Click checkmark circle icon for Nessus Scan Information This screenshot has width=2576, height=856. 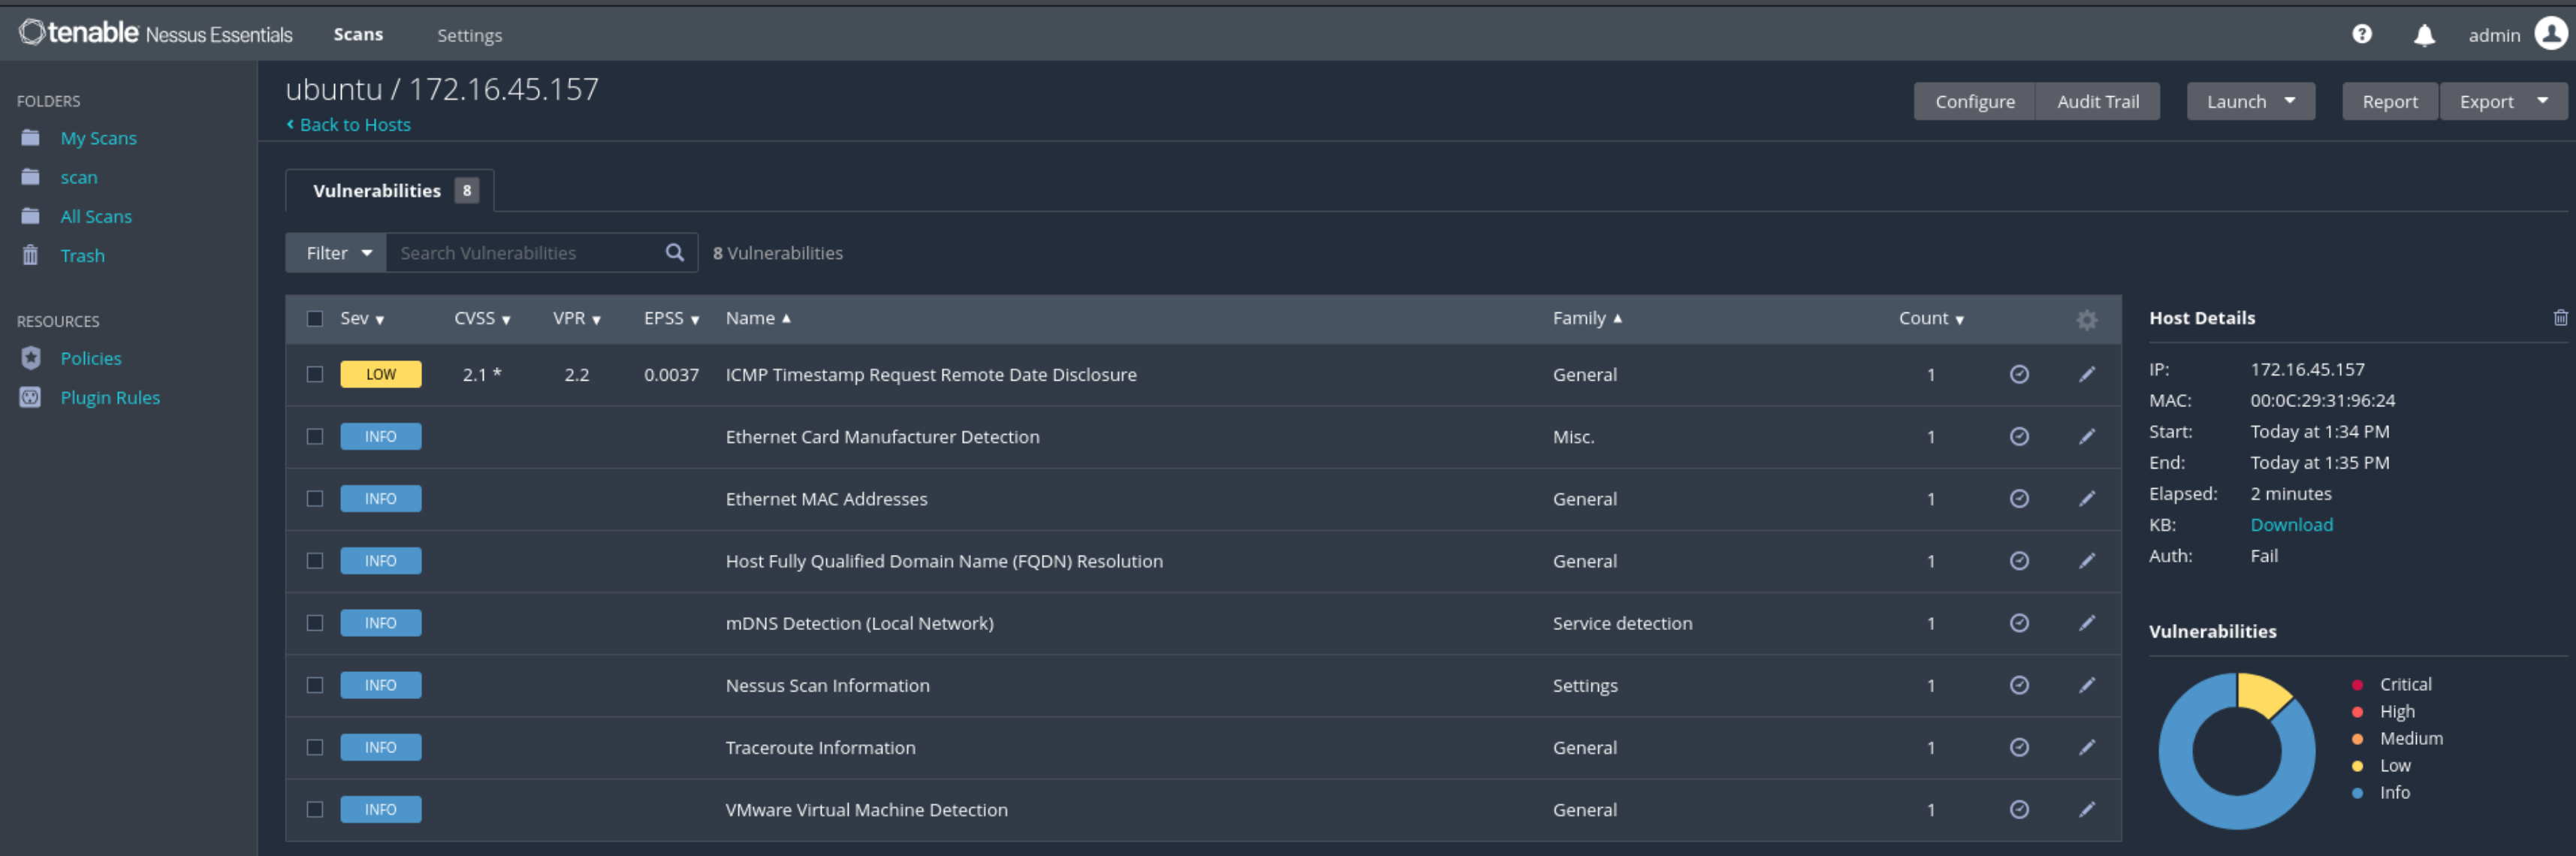click(2019, 686)
